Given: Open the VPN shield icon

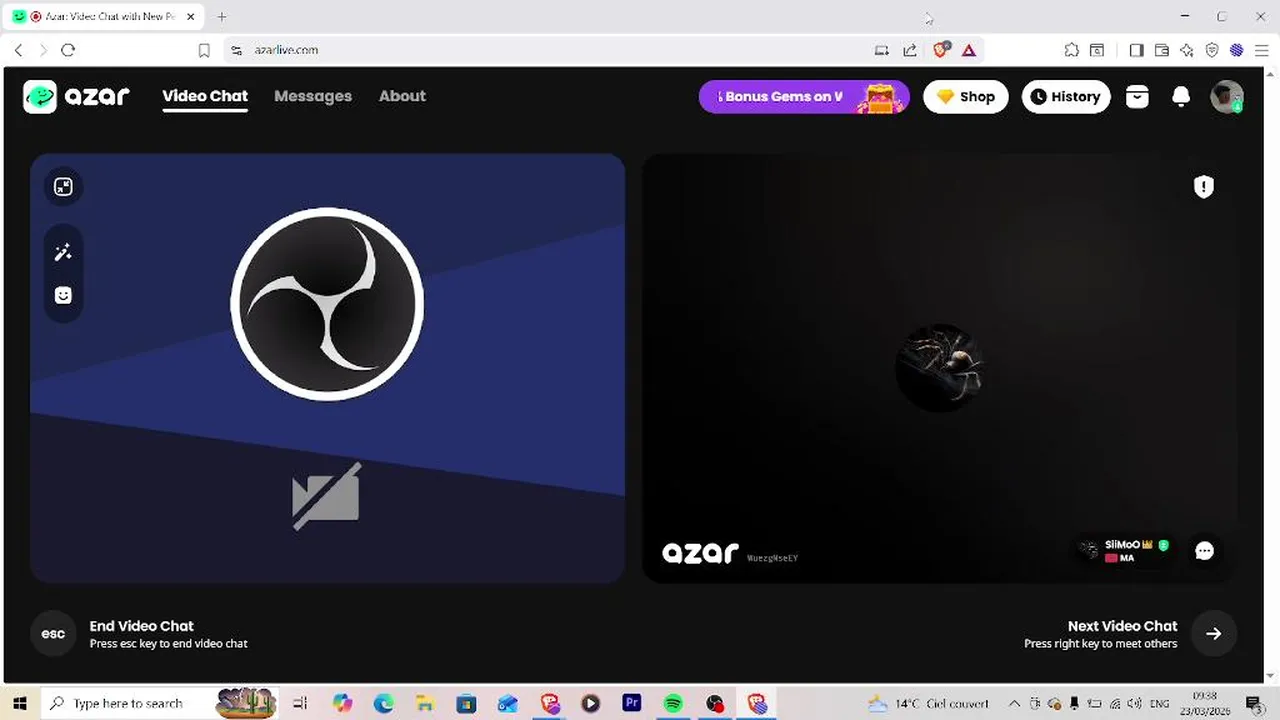Looking at the screenshot, I should point(1212,50).
